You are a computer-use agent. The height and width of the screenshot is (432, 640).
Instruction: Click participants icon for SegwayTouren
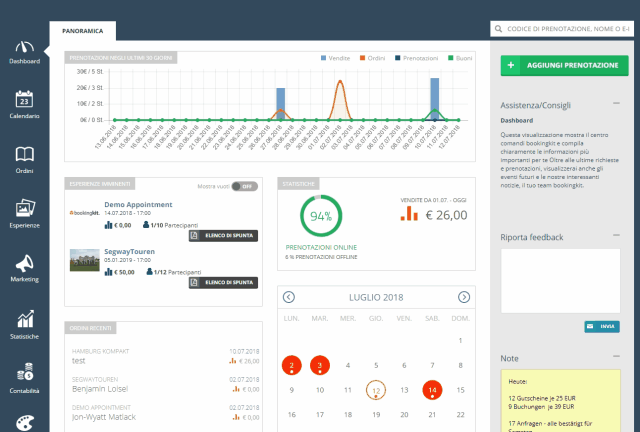pyautogui.click(x=149, y=272)
